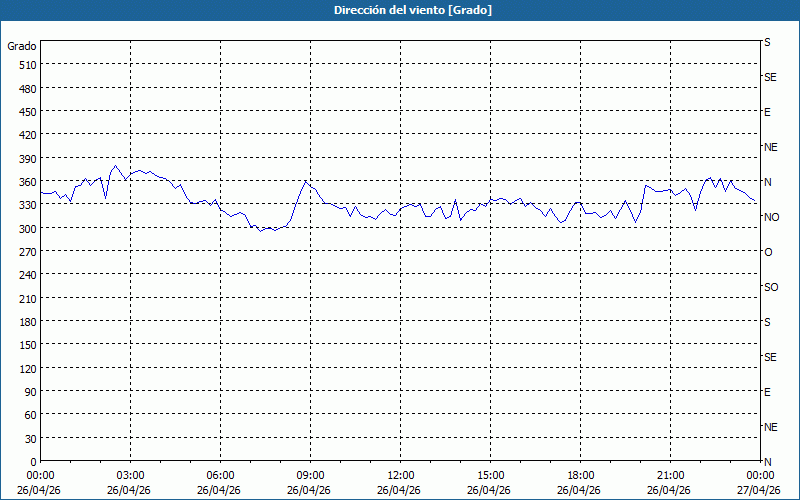Click the wind curve lowest dip before 09:00
Viewport: 800px width, 500px height.
click(x=260, y=230)
